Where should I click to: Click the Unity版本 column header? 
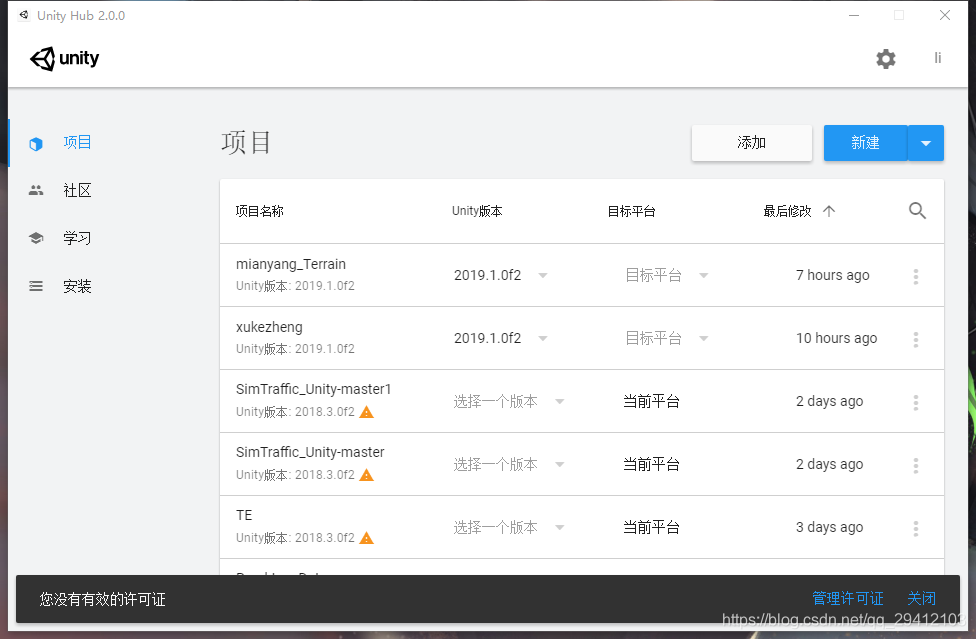click(x=477, y=211)
